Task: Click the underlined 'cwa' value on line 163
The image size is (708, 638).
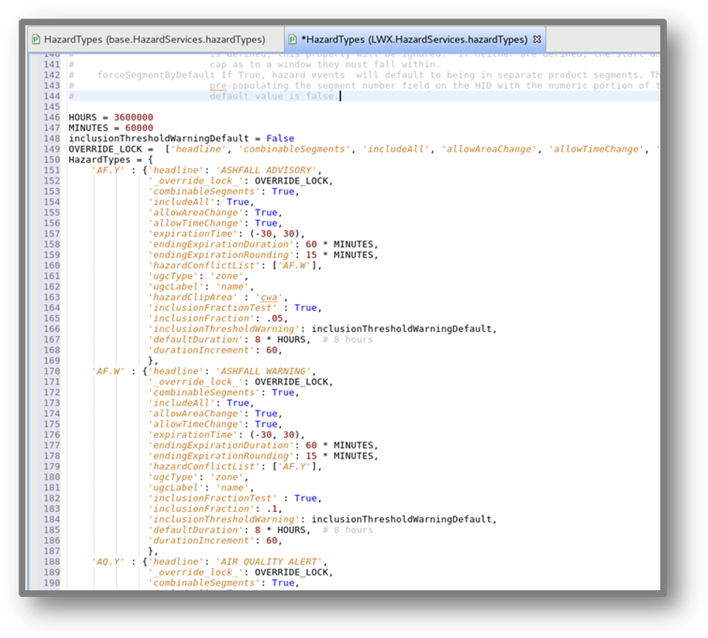Action: pos(269,297)
